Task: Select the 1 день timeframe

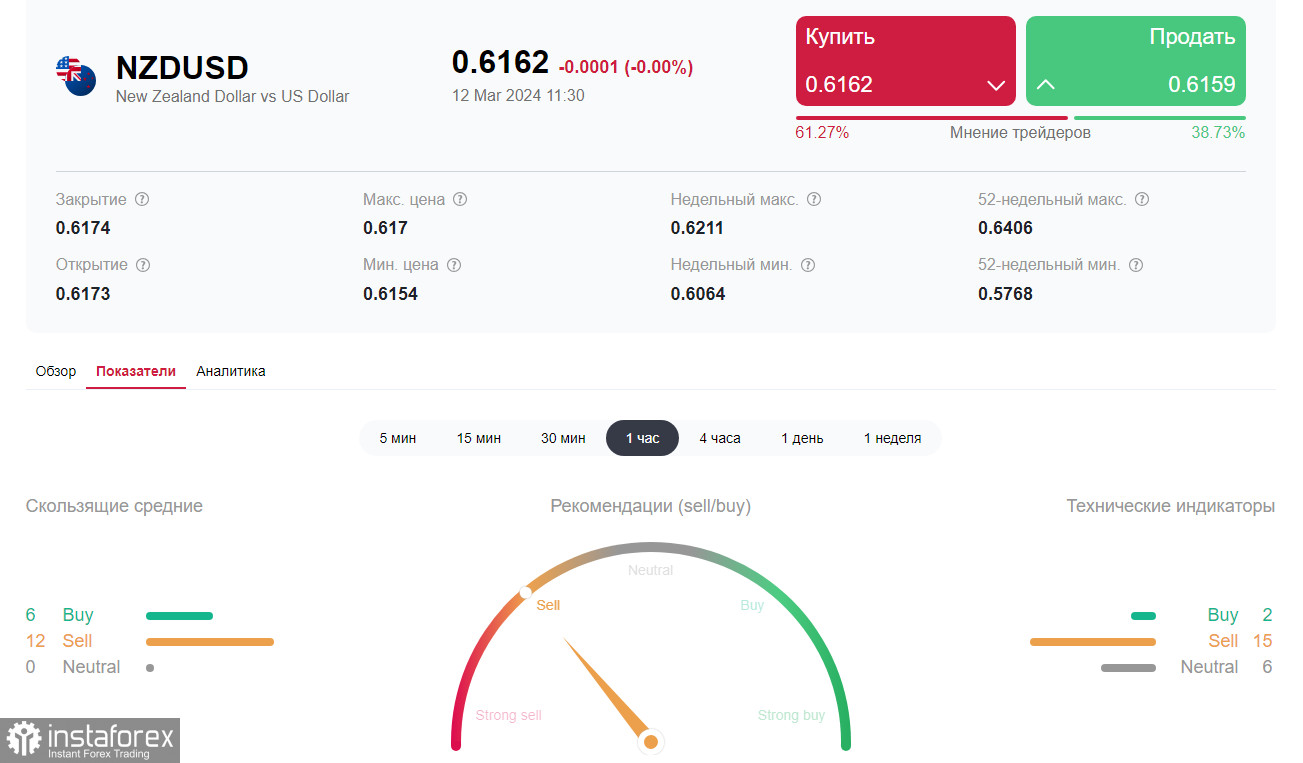Action: 802,438
